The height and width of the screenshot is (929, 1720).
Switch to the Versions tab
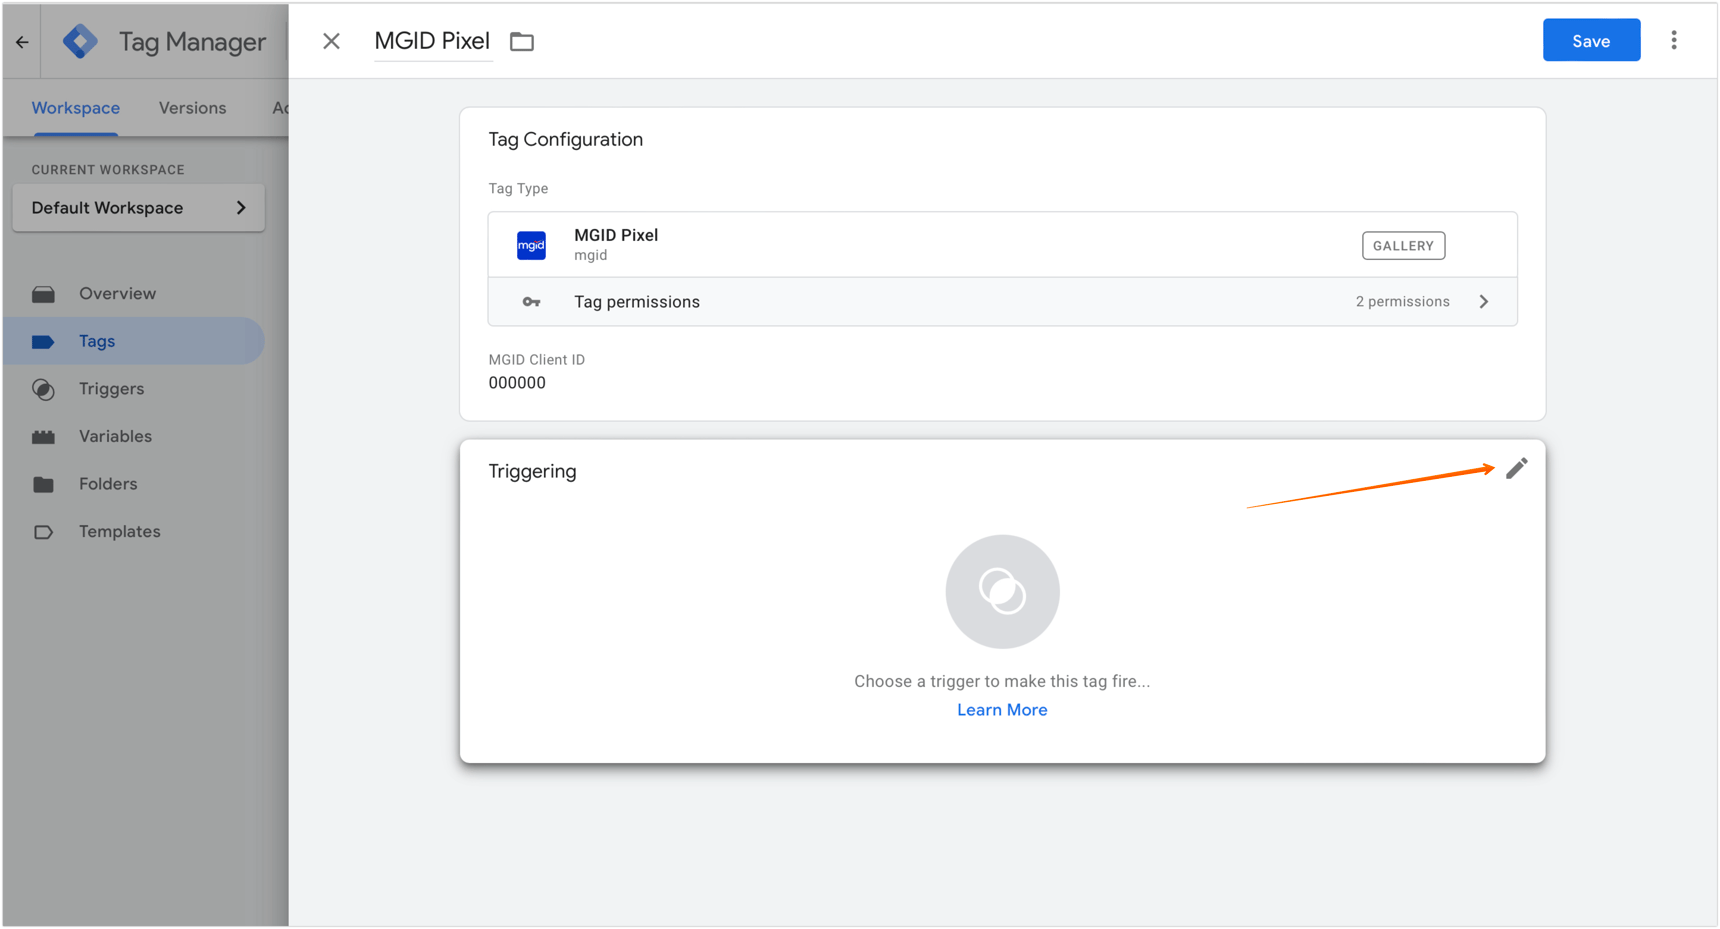coord(192,108)
